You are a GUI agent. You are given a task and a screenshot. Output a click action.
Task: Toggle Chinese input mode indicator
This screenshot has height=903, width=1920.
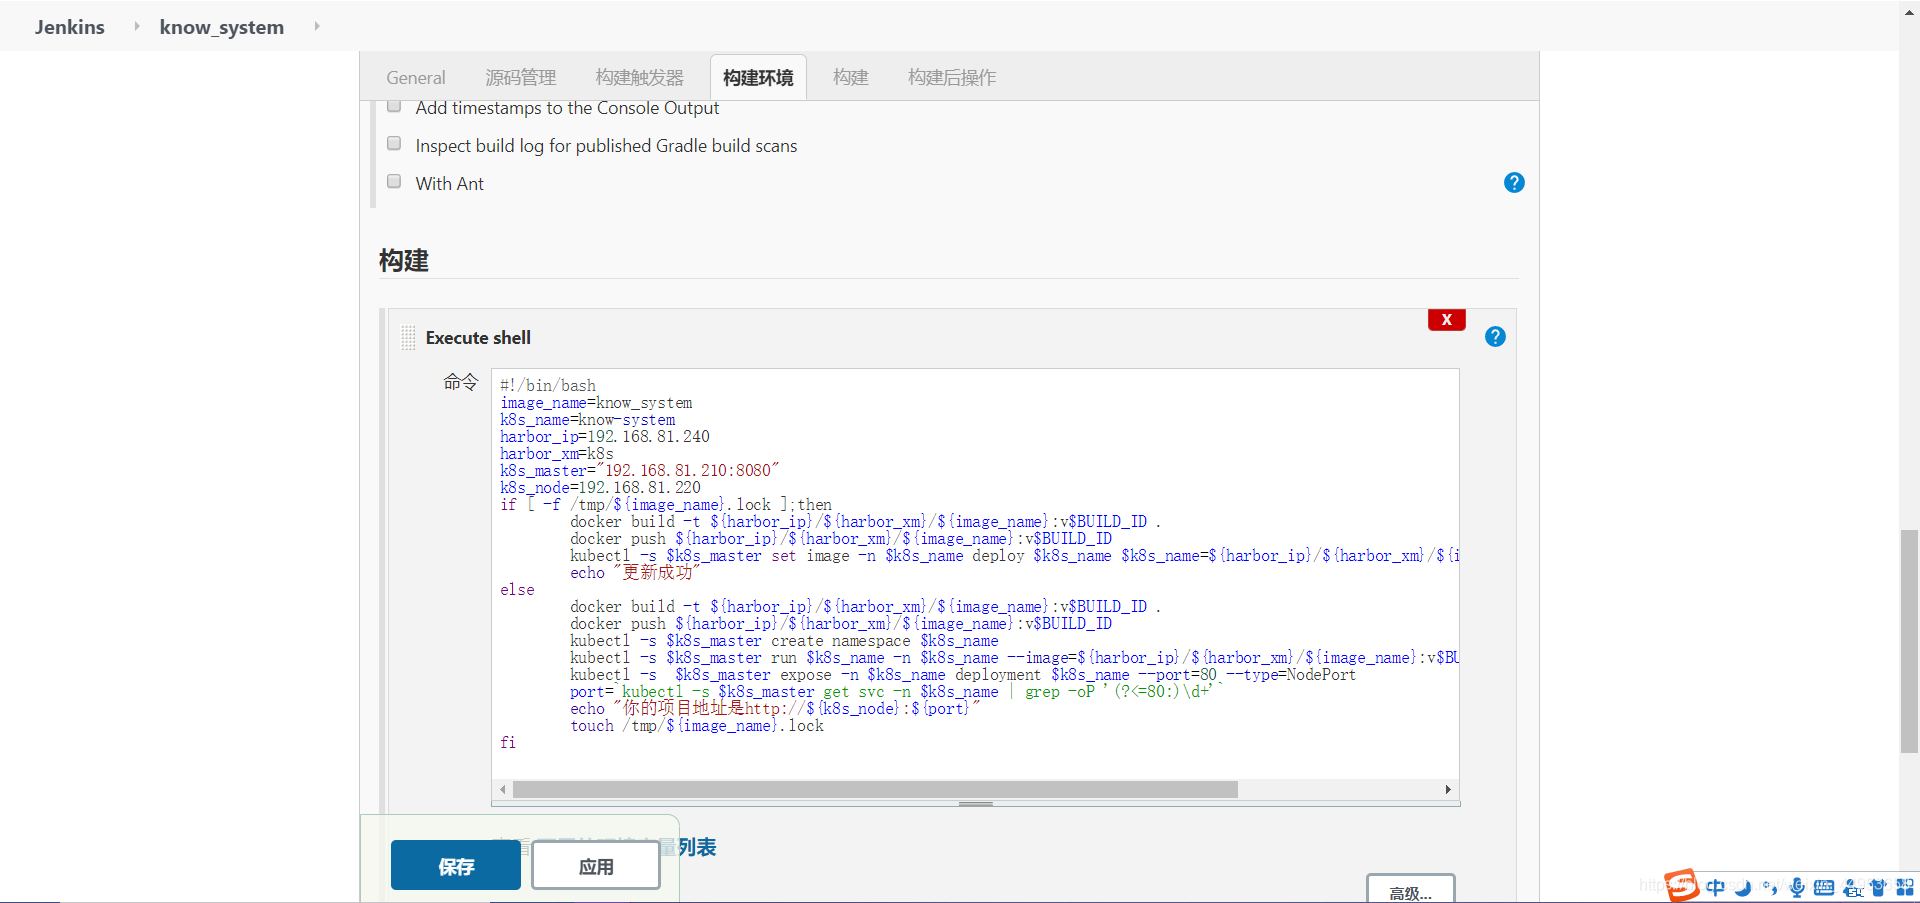click(x=1716, y=887)
